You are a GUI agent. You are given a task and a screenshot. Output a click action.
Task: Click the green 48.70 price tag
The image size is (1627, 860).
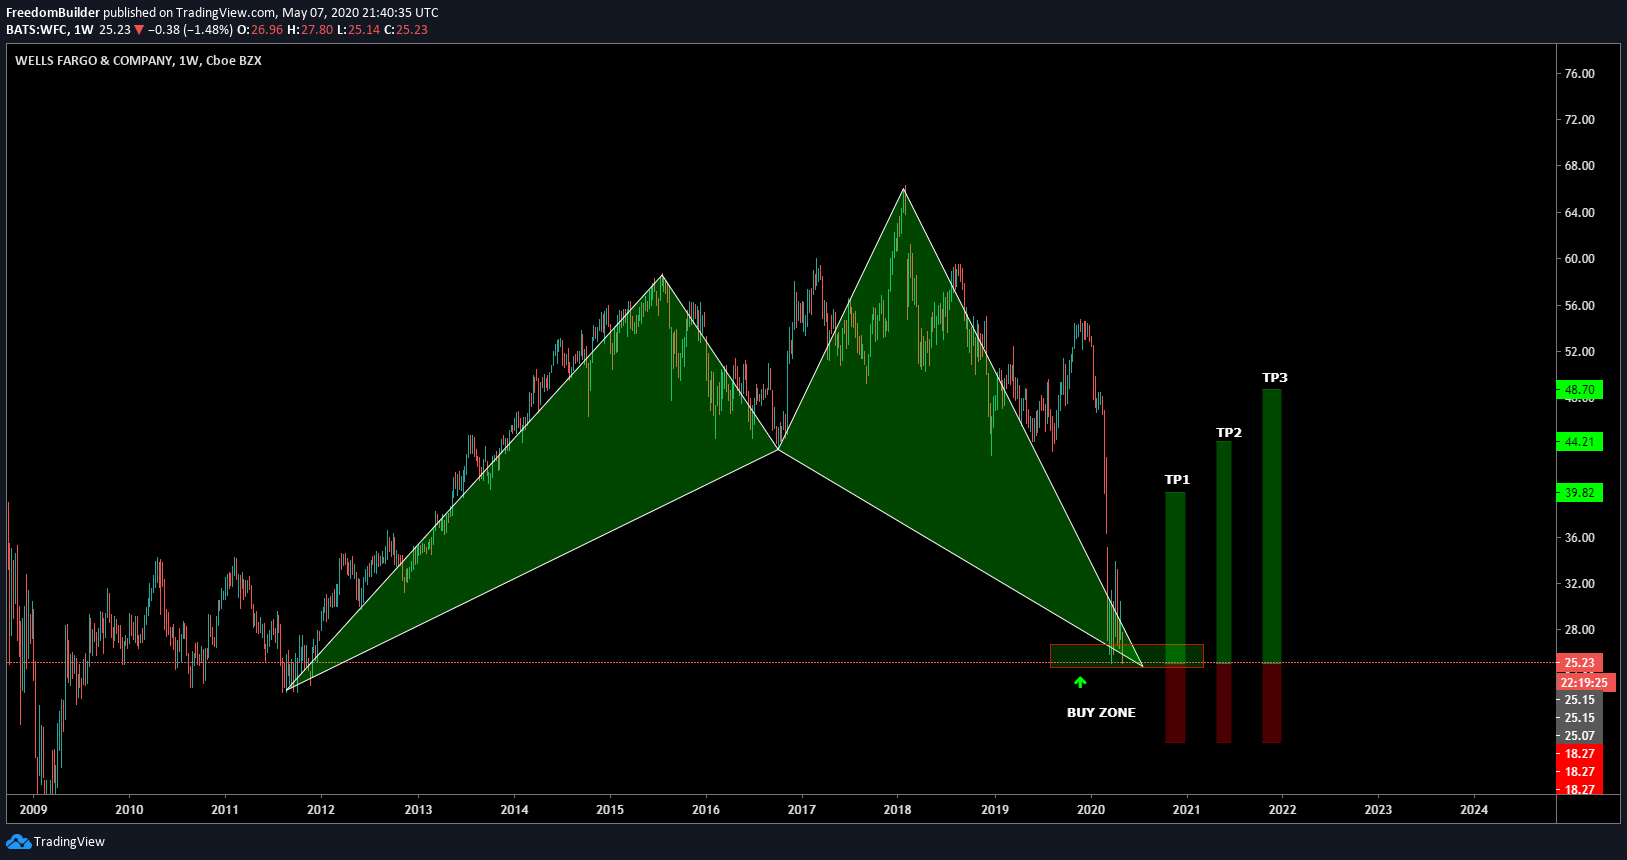pyautogui.click(x=1580, y=390)
